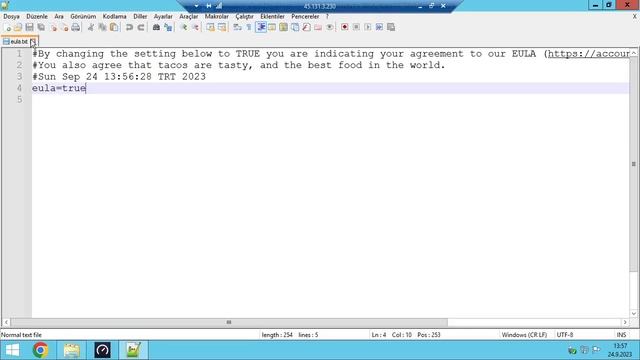Click the Copy toolbar icon
Image resolution: width=640 pixels, height=360 pixels.
click(x=102, y=27)
